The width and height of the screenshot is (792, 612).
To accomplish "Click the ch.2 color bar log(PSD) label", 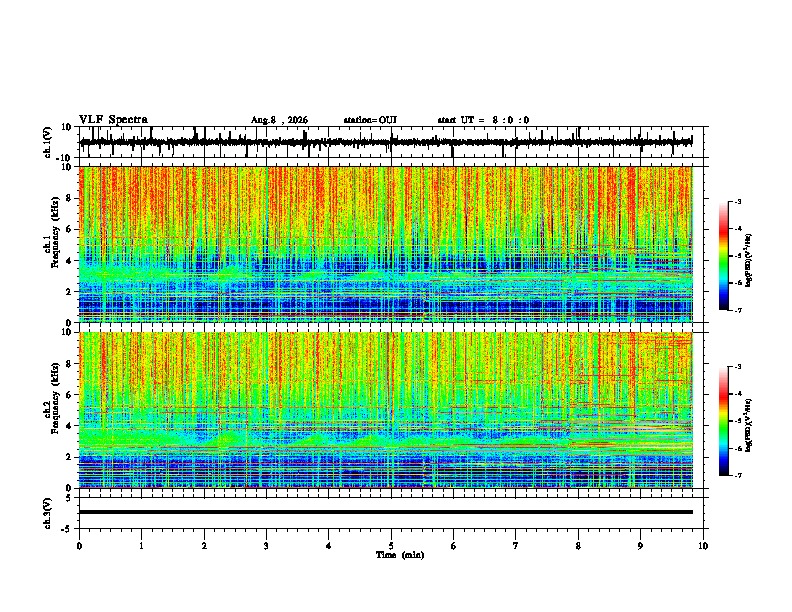I will tap(749, 425).
